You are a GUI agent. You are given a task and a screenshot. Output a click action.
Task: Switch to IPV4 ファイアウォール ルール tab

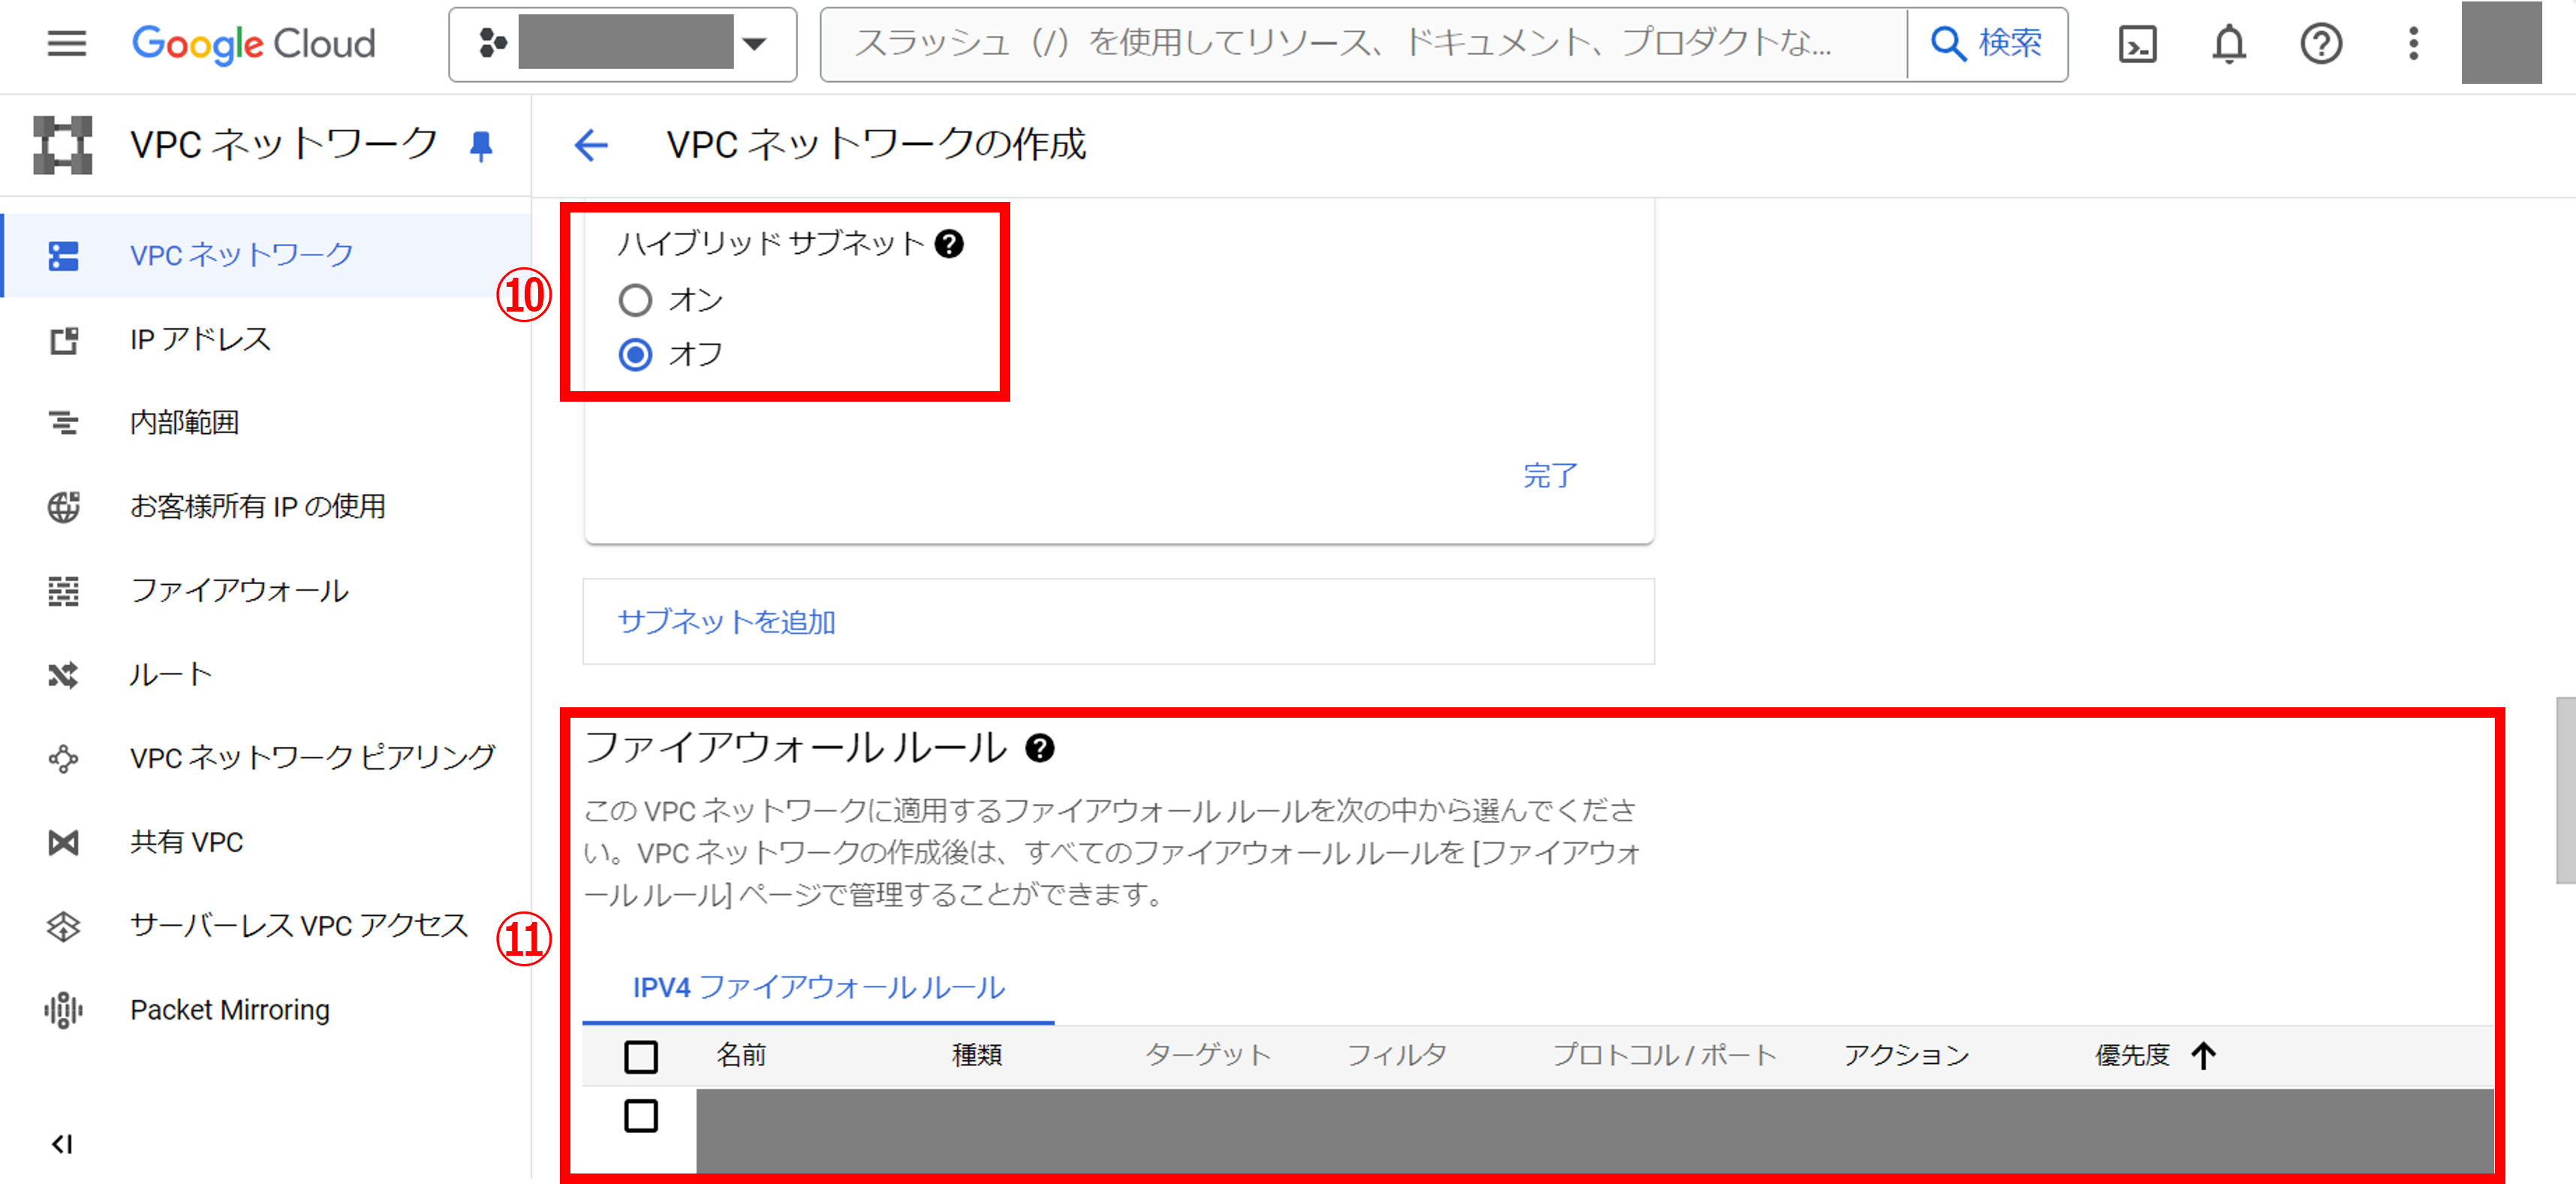818,988
